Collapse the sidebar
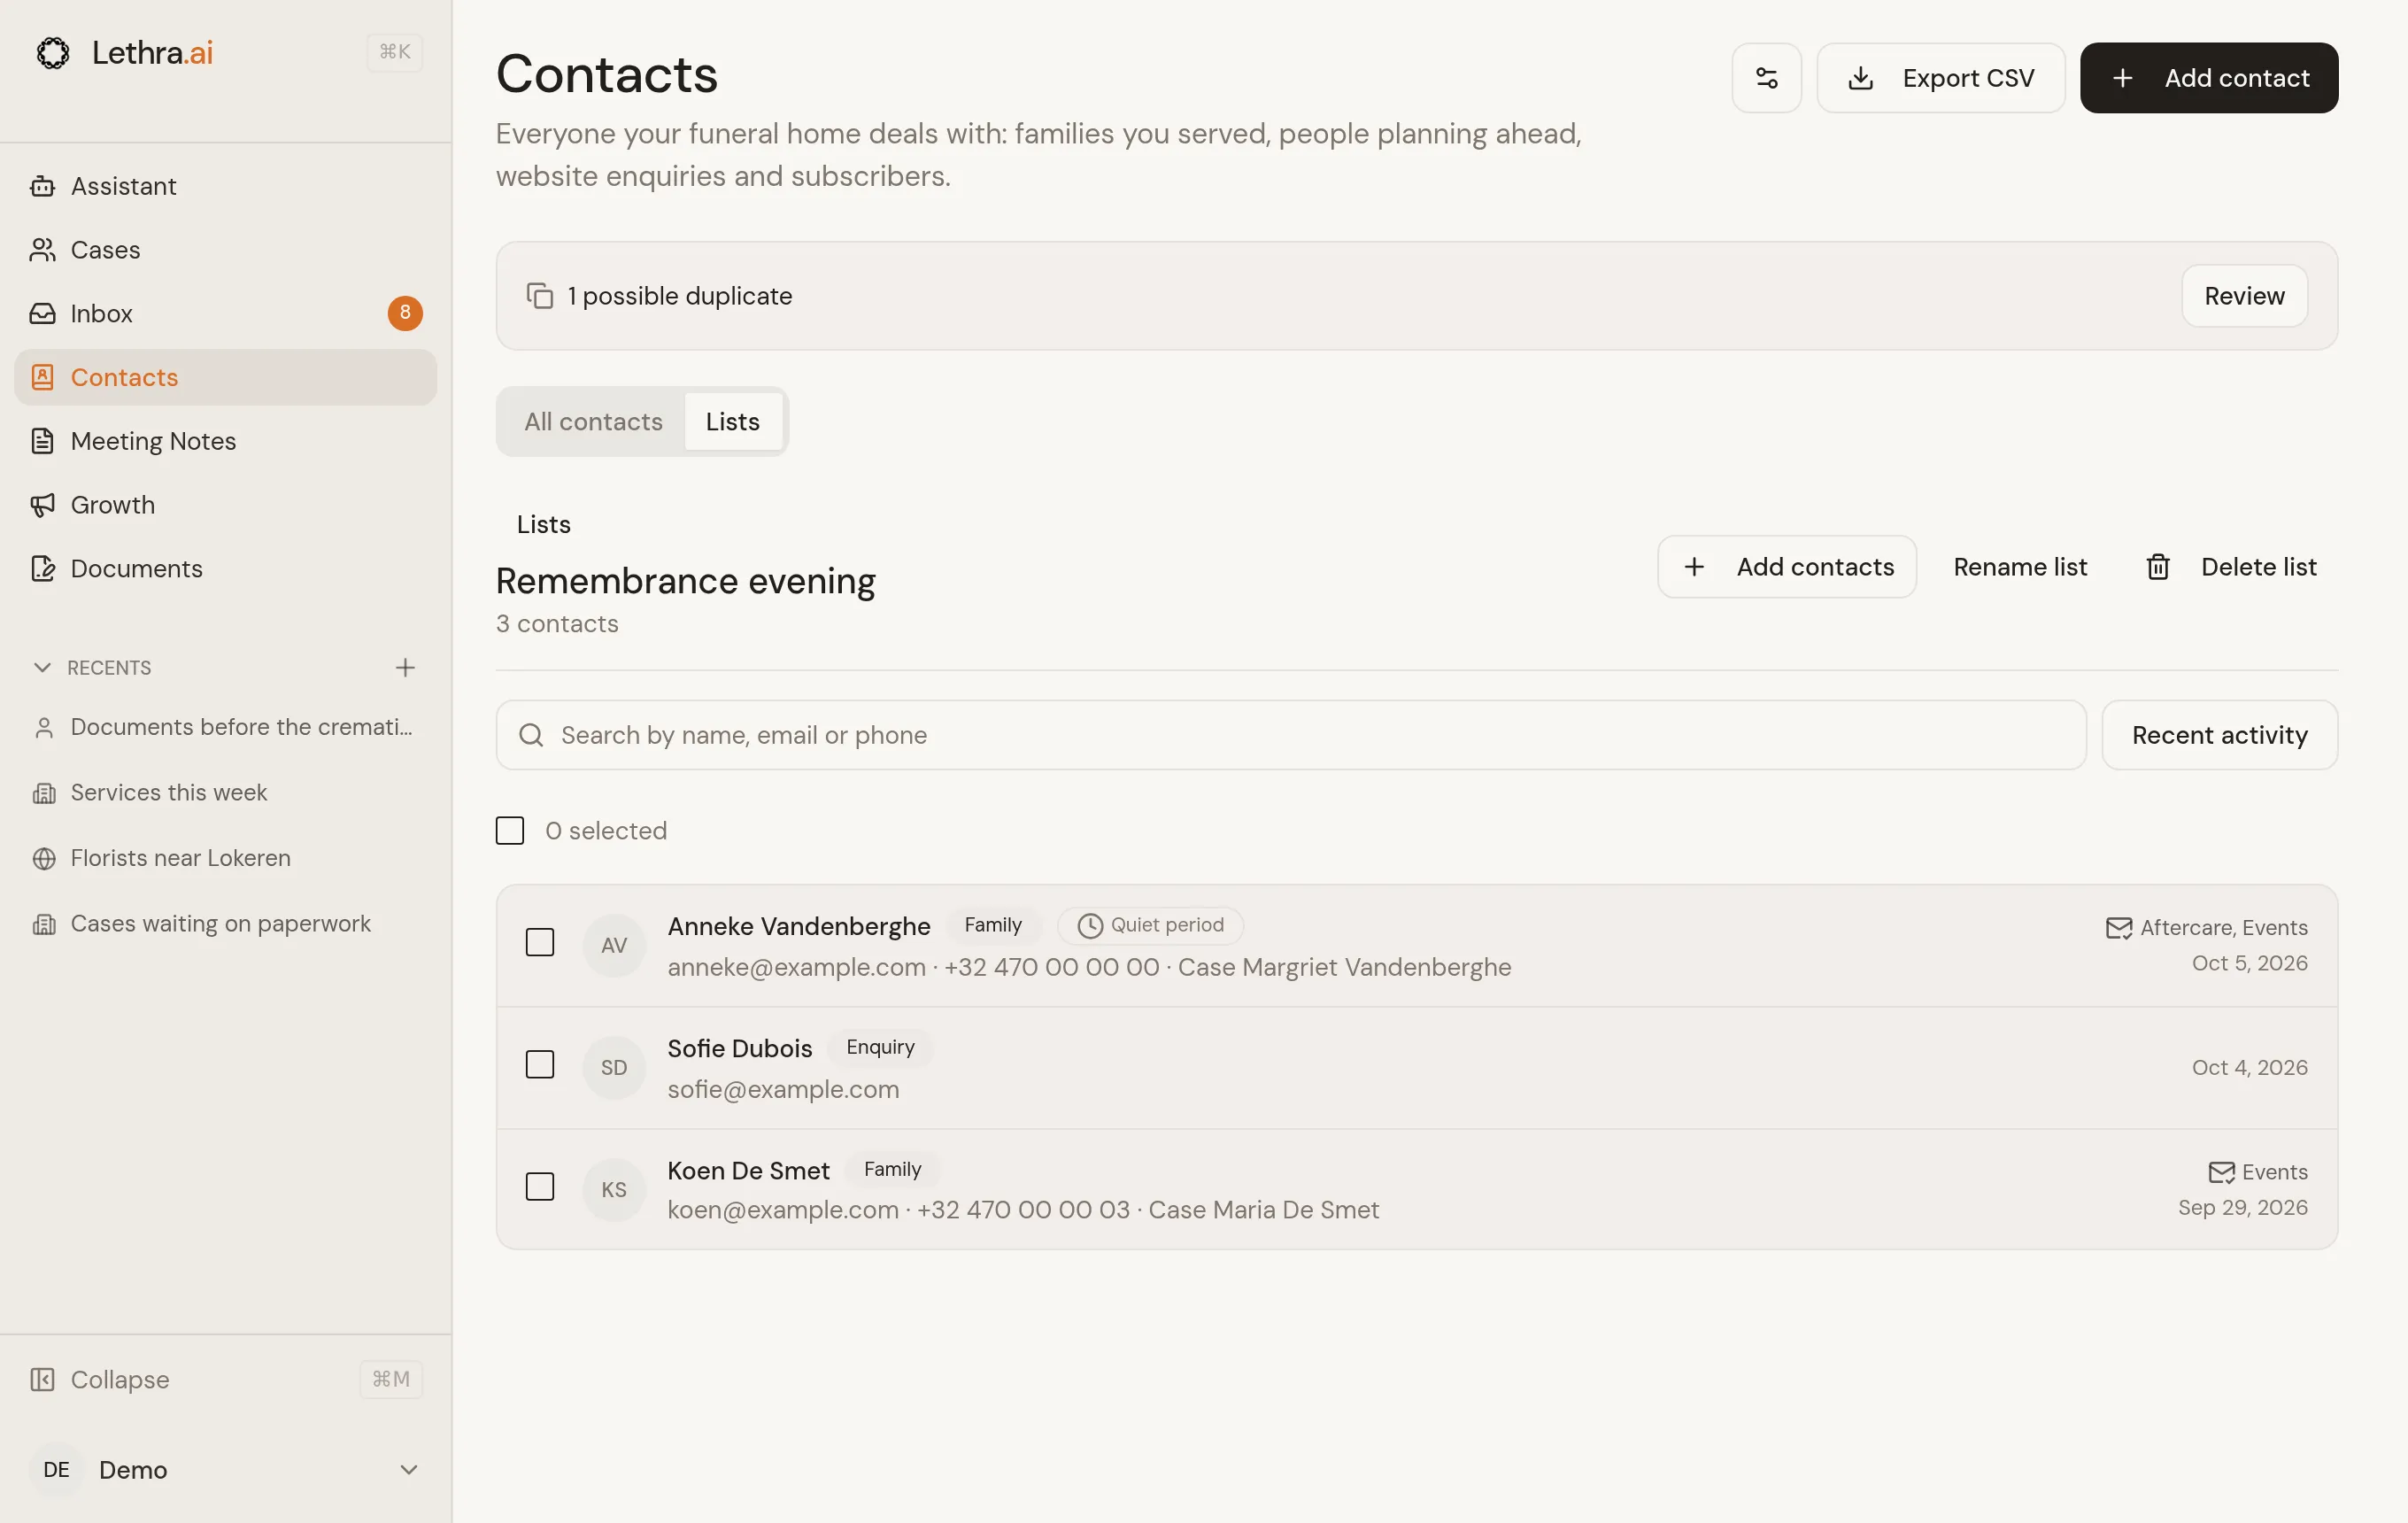Viewport: 2408px width, 1523px height. [x=225, y=1379]
